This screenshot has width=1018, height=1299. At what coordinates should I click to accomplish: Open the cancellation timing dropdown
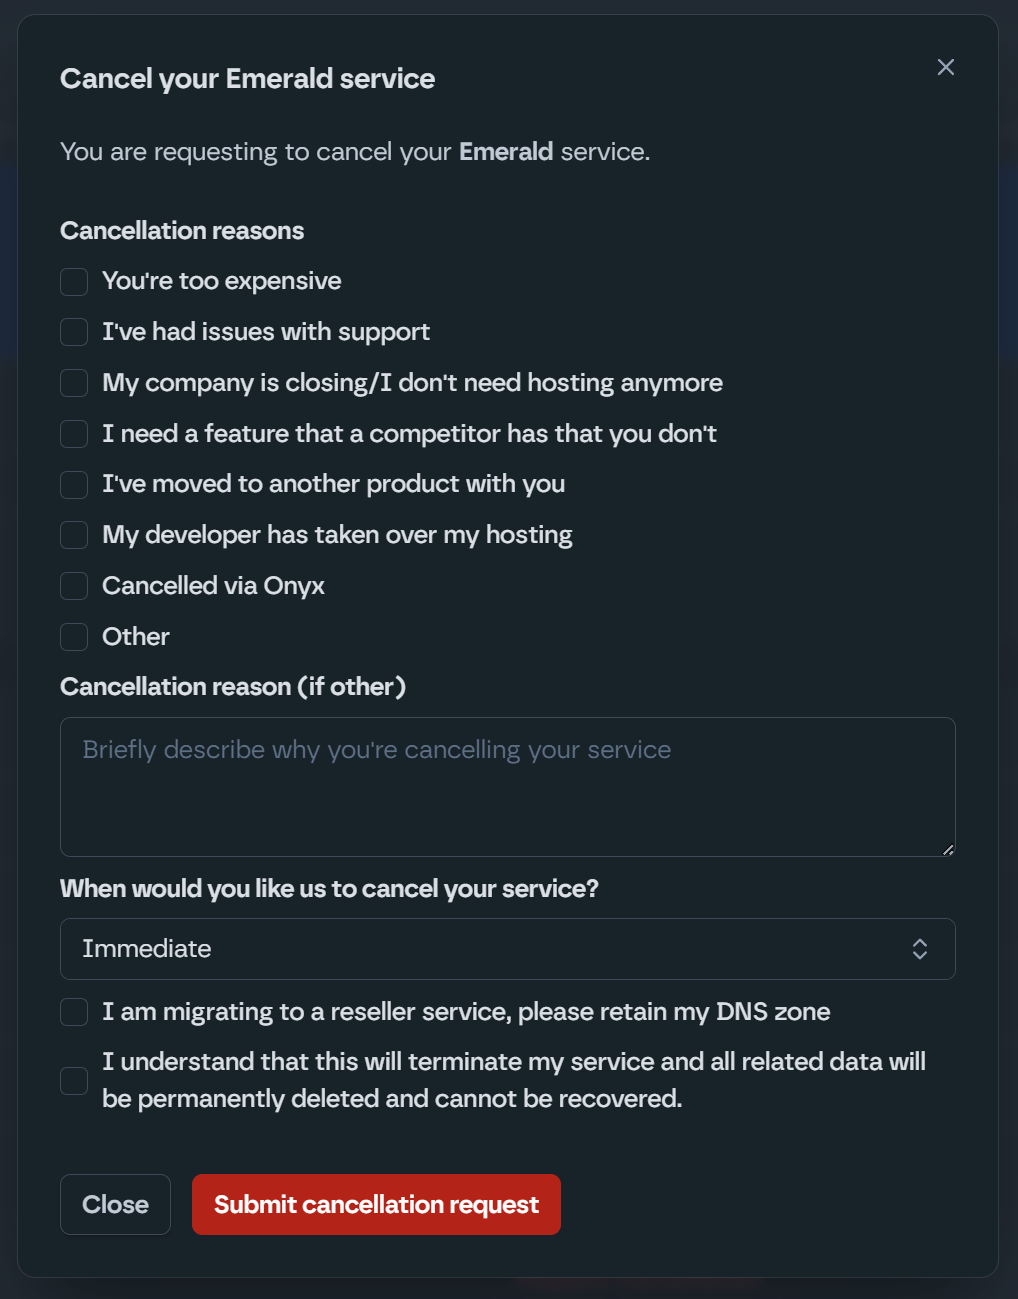click(x=507, y=949)
